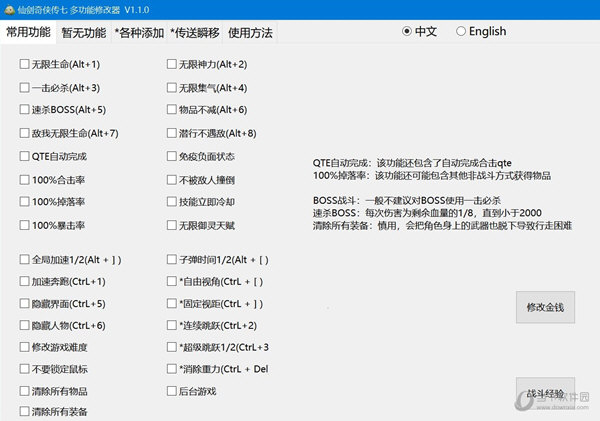Enable 全局加速1/2 checkbox
Image resolution: width=600 pixels, height=421 pixels.
click(x=24, y=260)
